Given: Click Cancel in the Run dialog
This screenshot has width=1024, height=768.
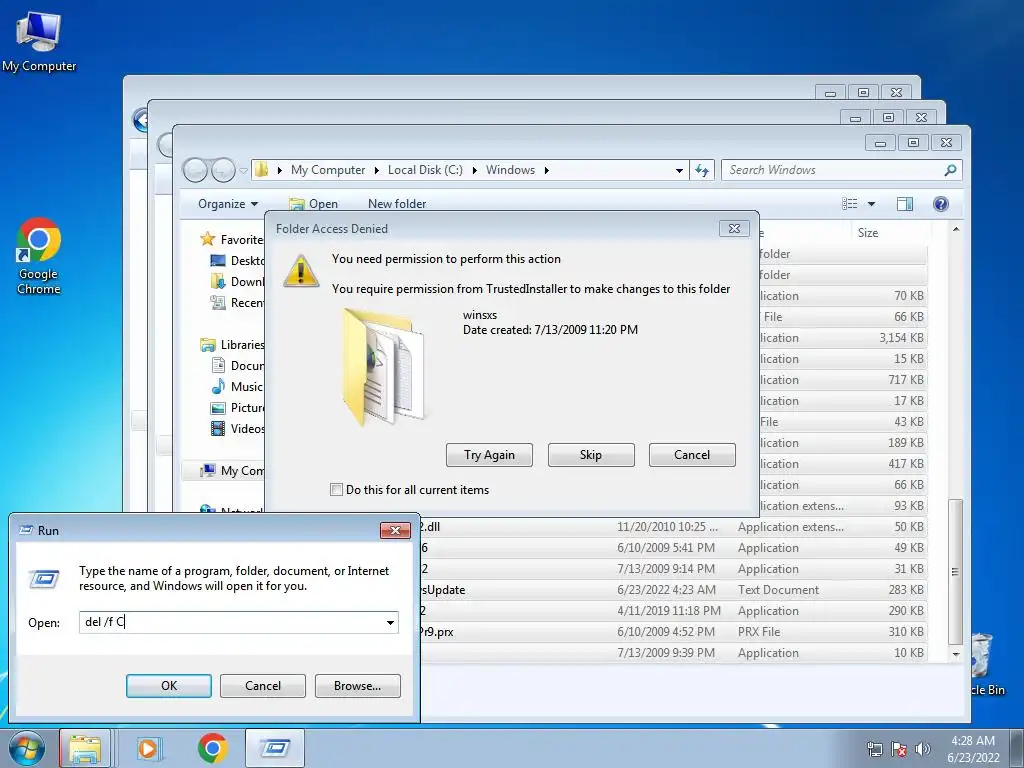Looking at the screenshot, I should [263, 686].
